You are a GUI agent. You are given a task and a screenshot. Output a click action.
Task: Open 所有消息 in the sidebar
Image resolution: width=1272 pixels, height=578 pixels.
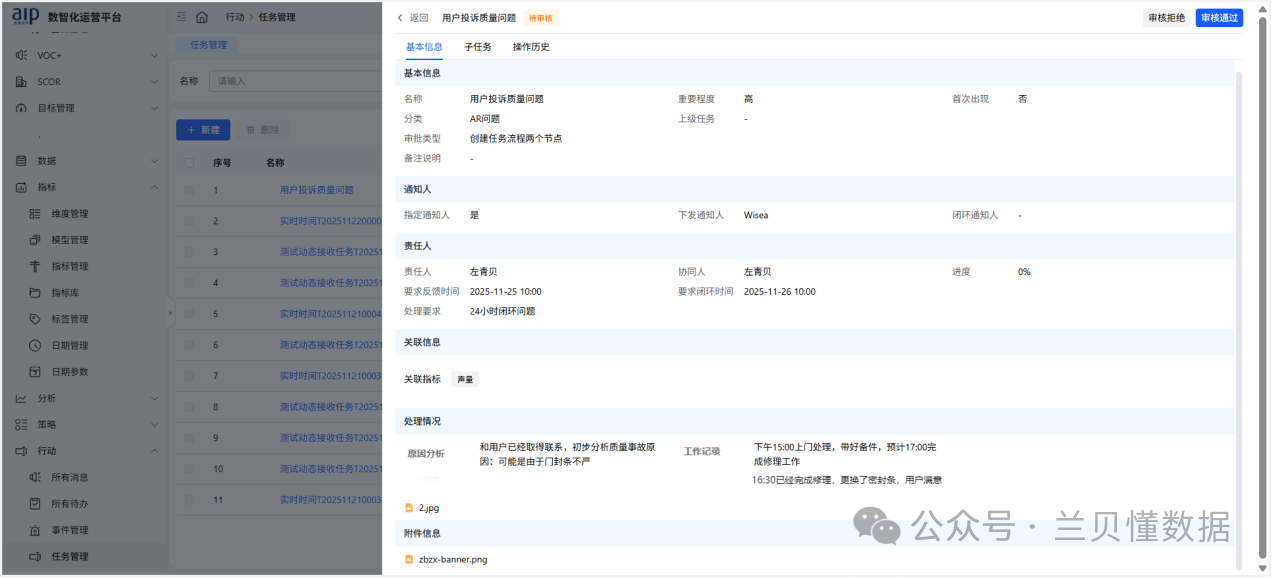click(70, 477)
